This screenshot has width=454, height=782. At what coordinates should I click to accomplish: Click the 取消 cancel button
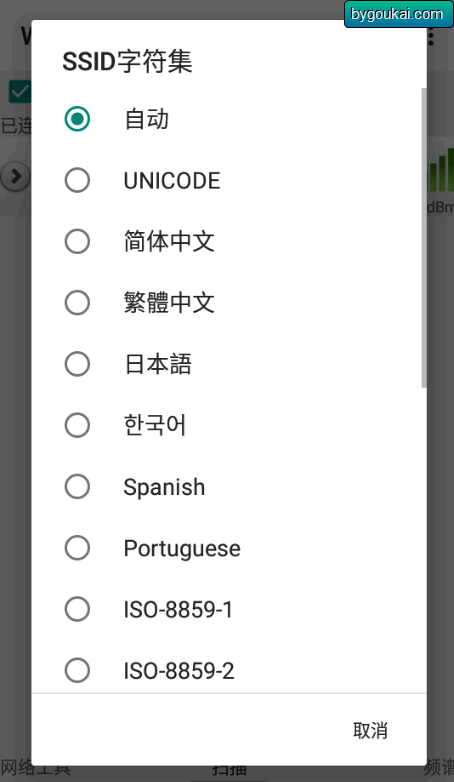pyautogui.click(x=370, y=730)
